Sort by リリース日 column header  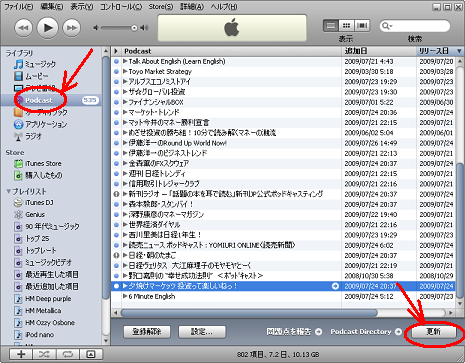coord(440,51)
